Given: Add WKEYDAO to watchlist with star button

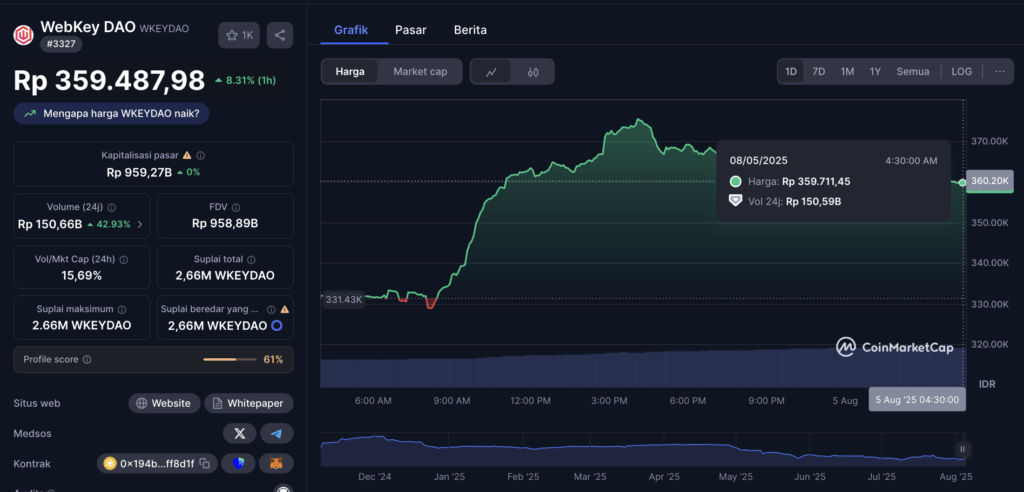Looking at the screenshot, I should (239, 35).
